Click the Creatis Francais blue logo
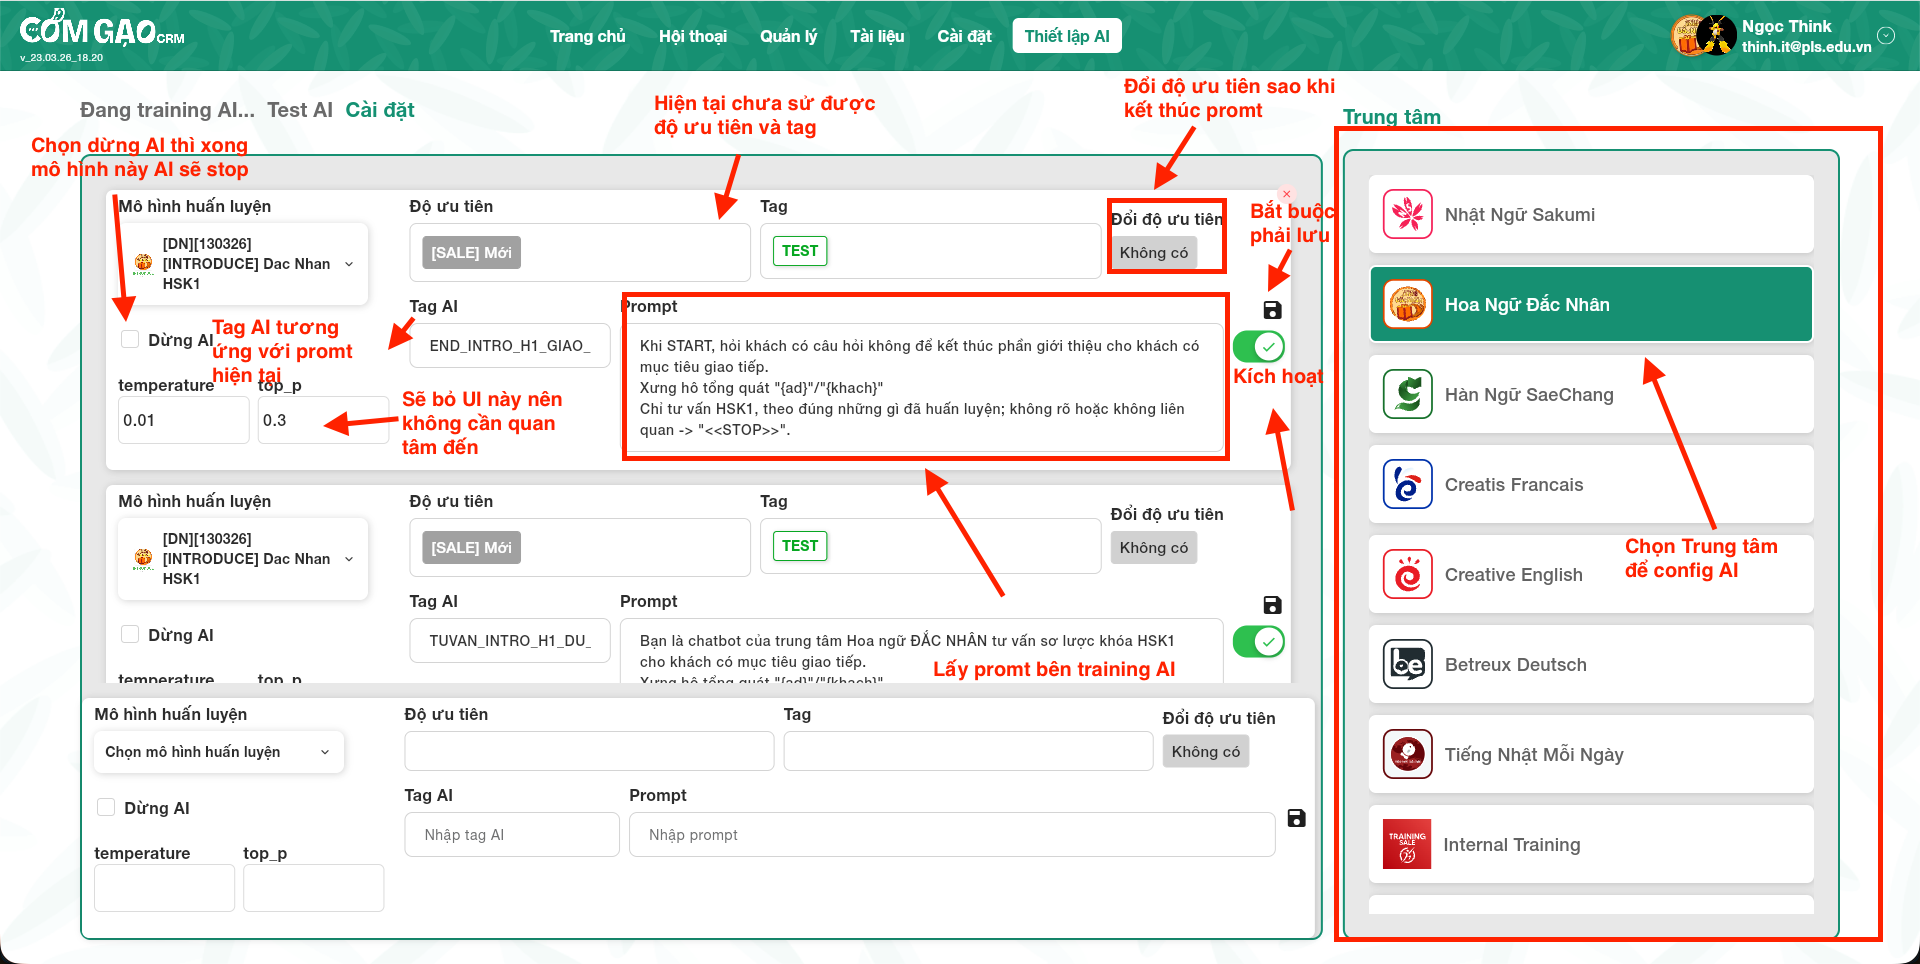This screenshot has height=964, width=1920. [x=1408, y=484]
